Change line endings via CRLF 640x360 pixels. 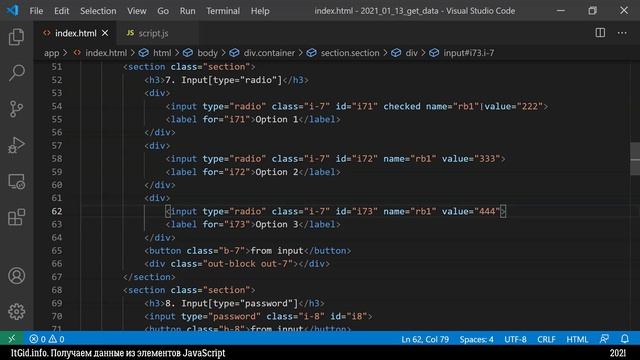[546, 339]
